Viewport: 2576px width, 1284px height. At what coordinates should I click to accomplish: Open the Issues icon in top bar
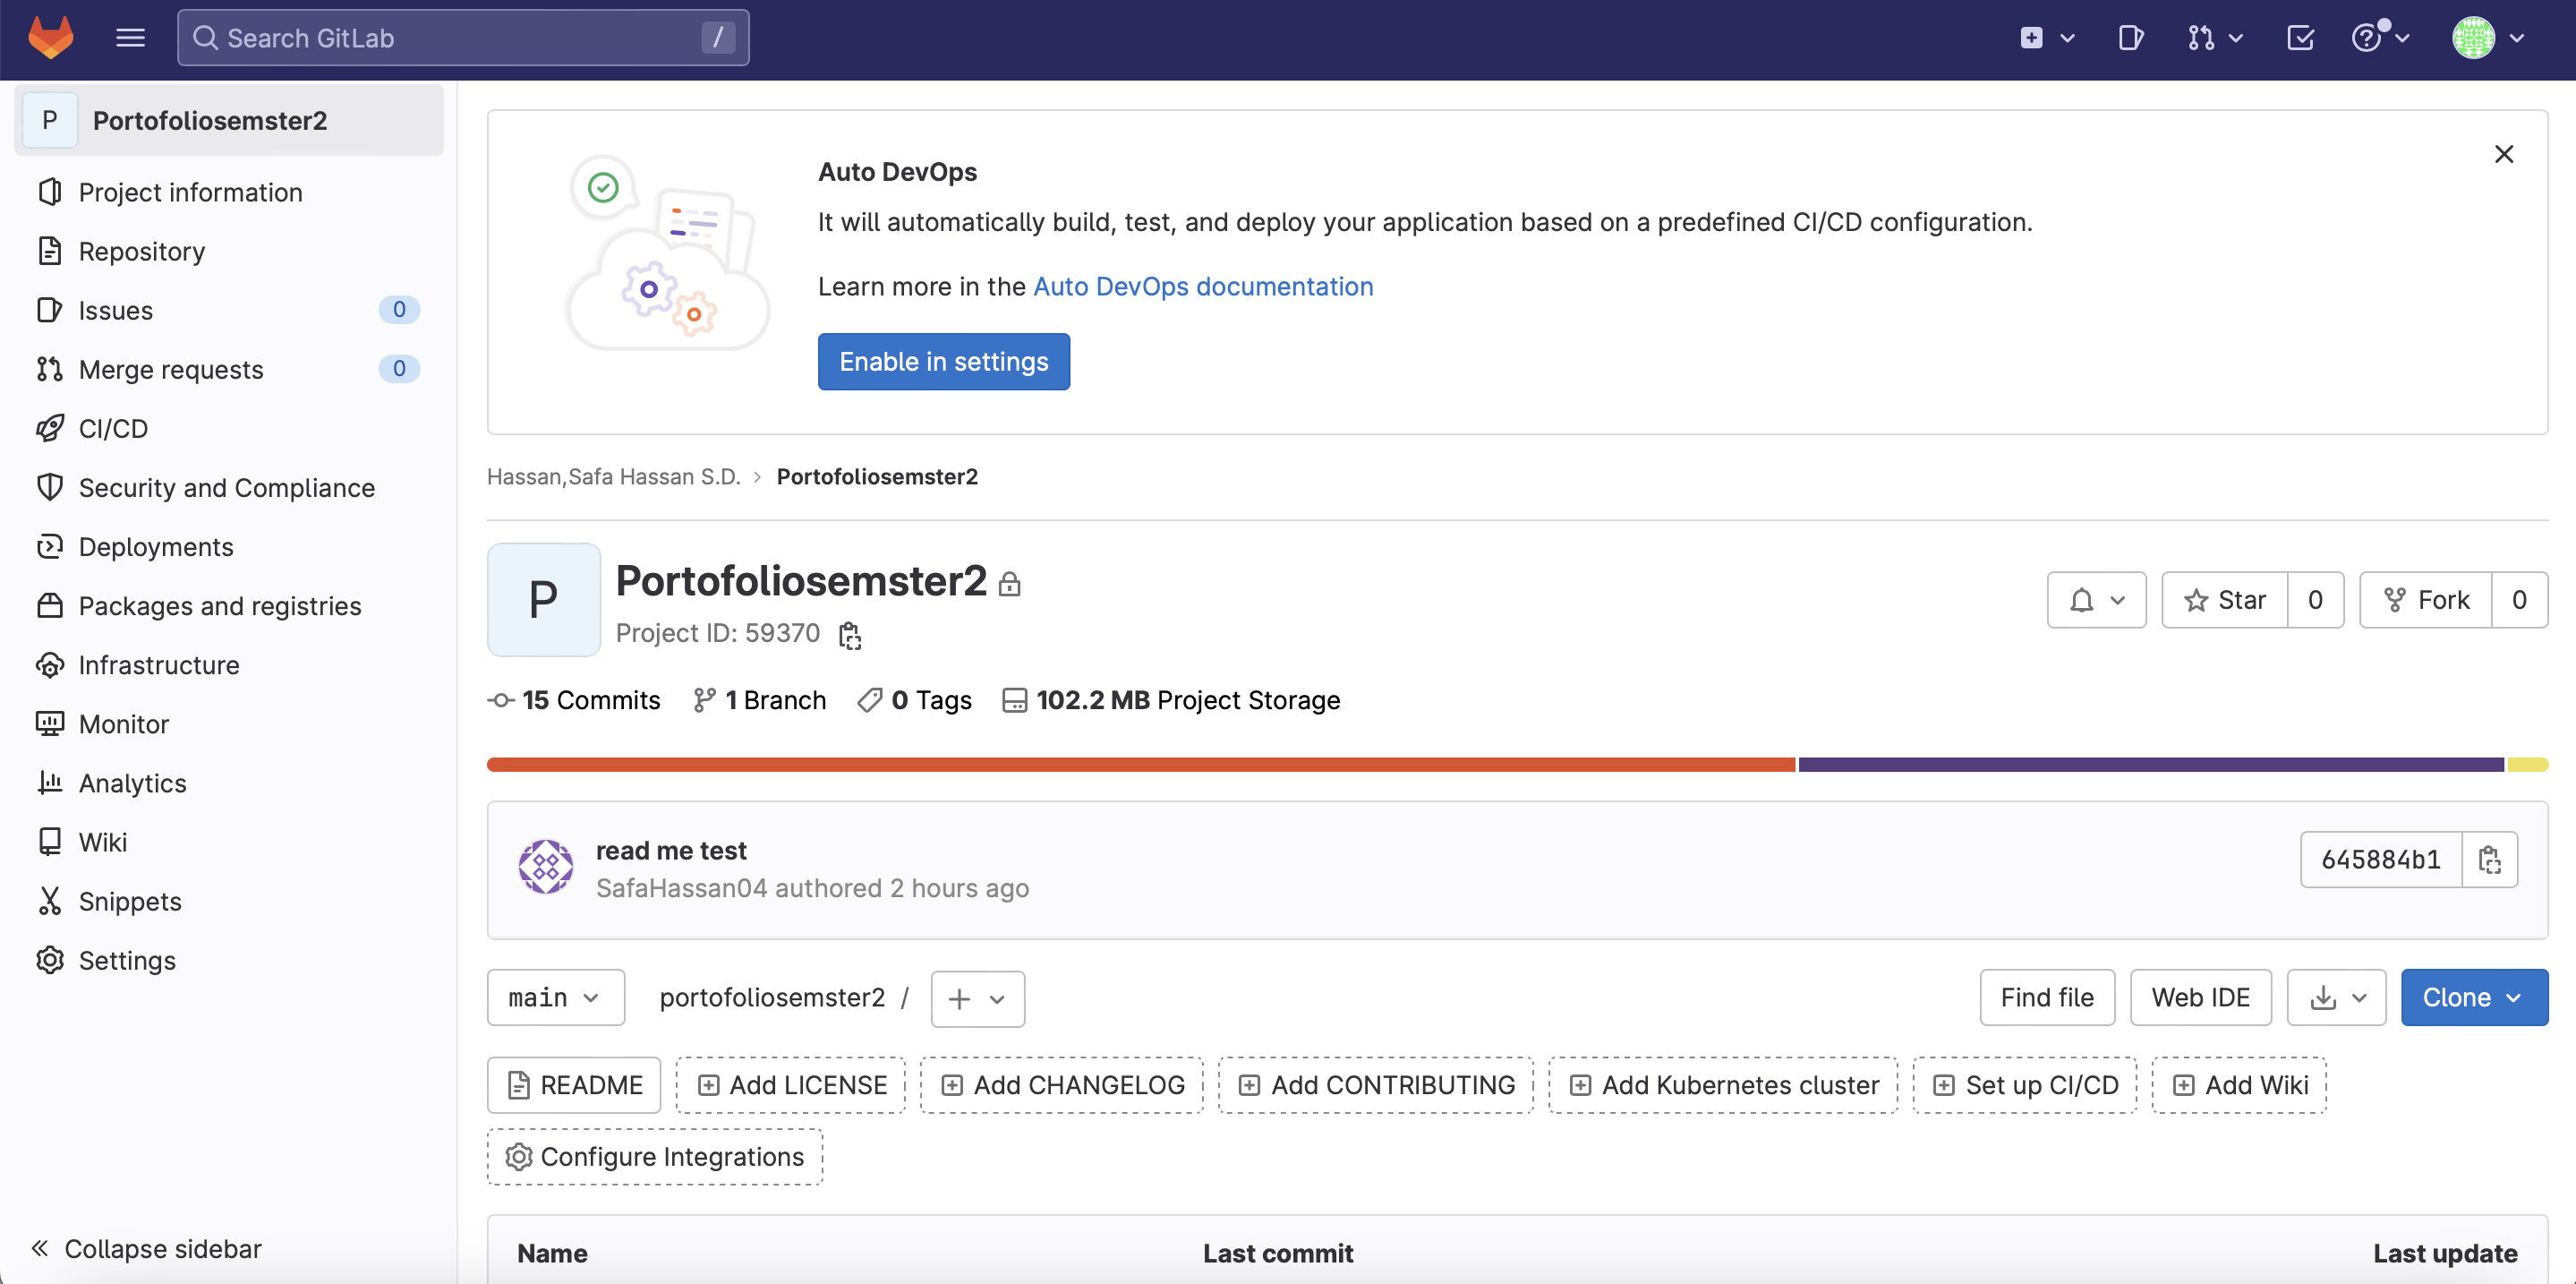point(2130,38)
